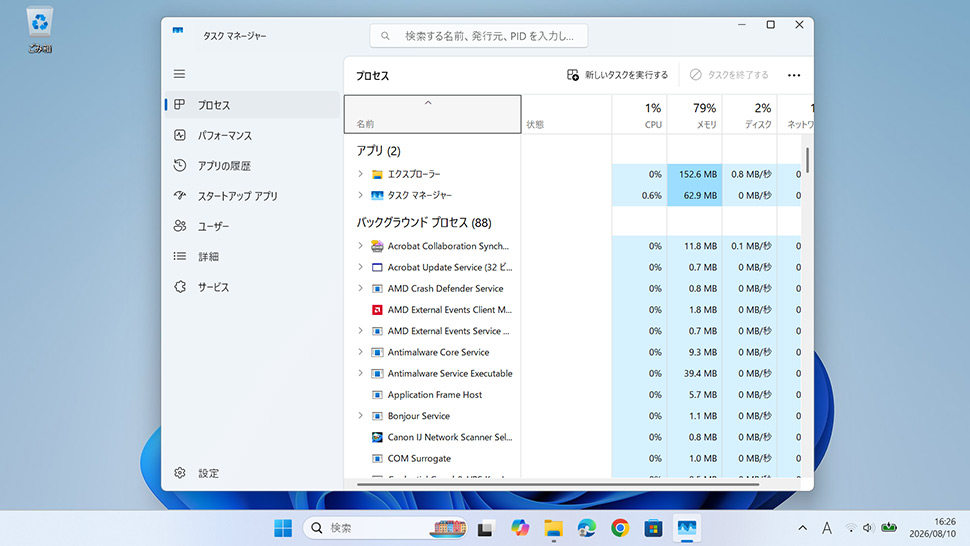Switch to パフォーマンス page

pyautogui.click(x=252, y=135)
